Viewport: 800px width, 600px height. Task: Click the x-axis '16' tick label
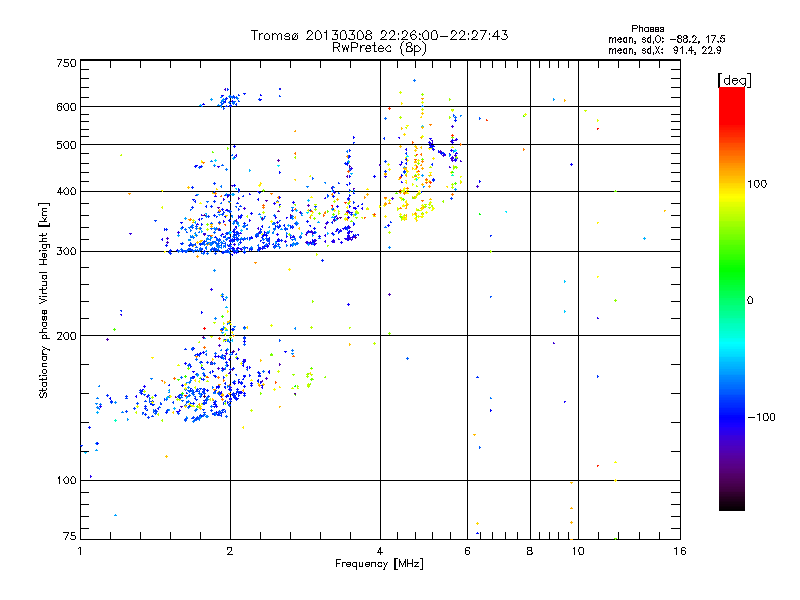[680, 551]
